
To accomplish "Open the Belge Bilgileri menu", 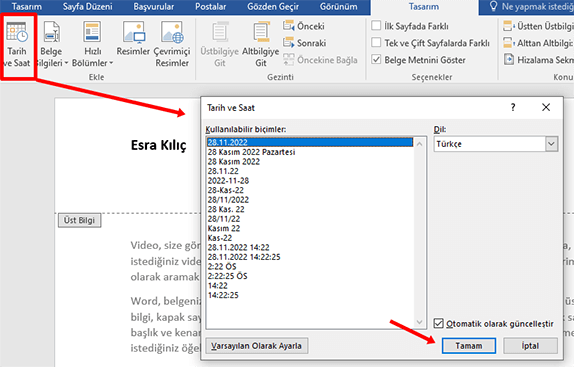I will click(x=51, y=45).
